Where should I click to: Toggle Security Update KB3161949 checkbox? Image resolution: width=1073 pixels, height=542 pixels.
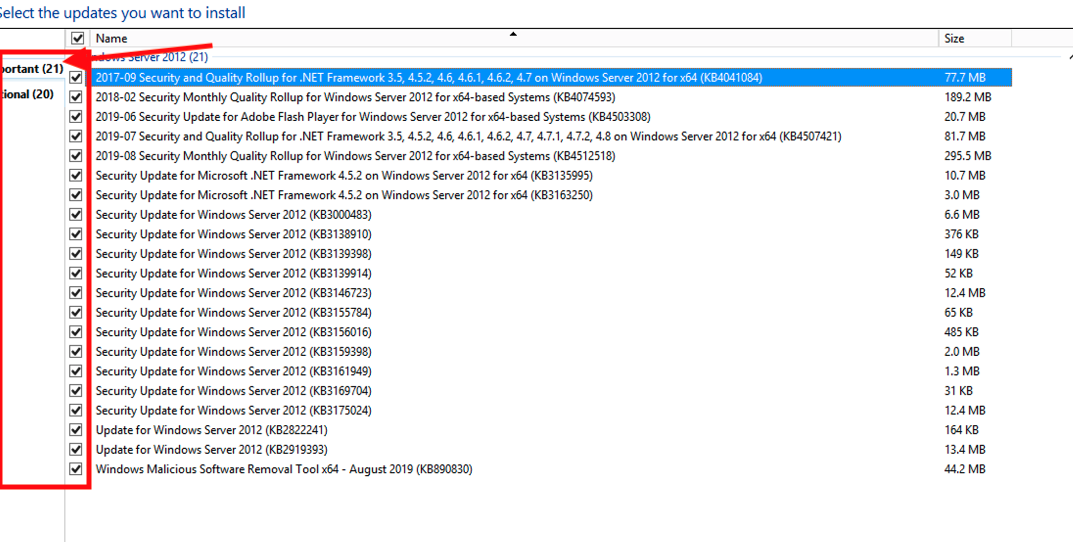point(76,372)
